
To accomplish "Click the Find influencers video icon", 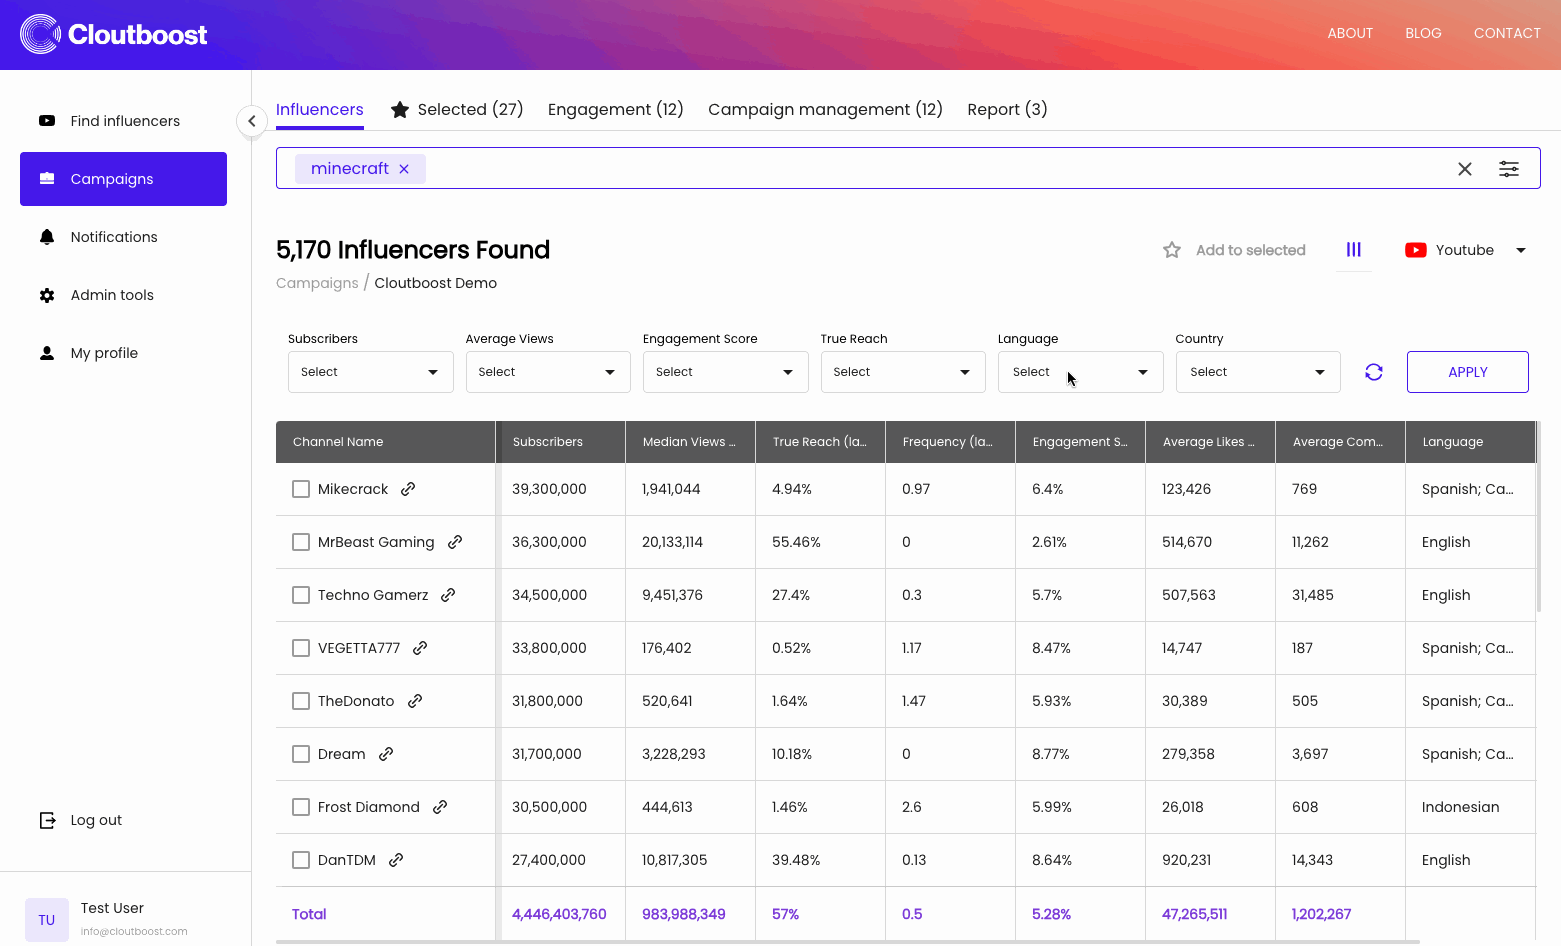I will tap(47, 121).
